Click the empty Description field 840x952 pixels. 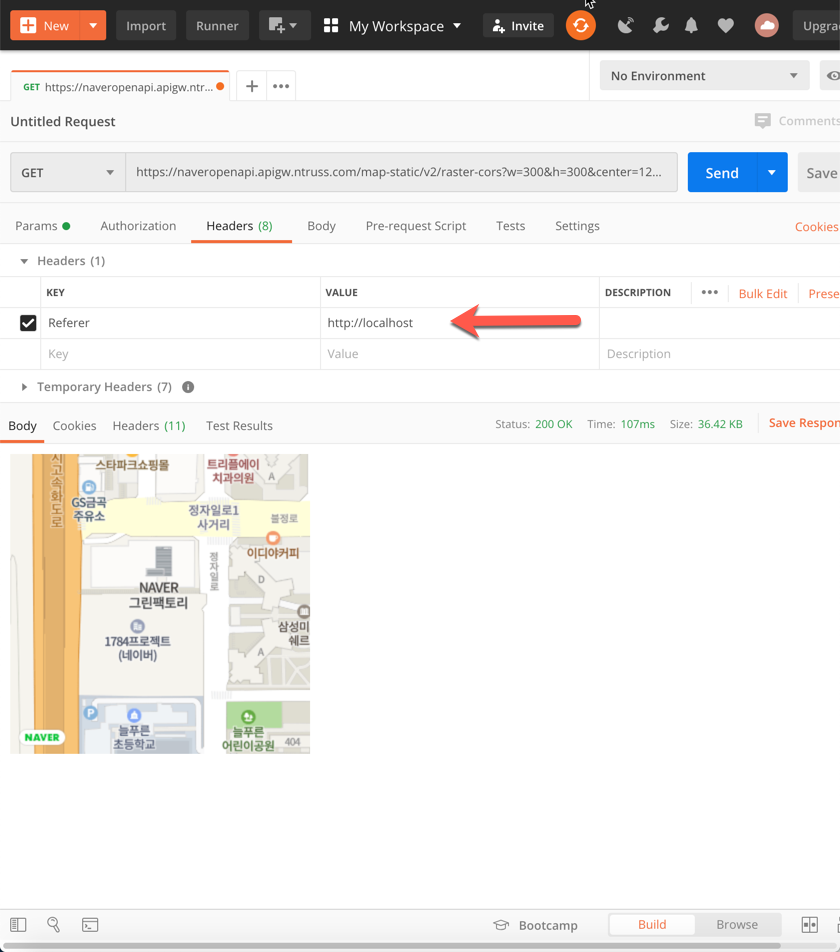coord(720,354)
